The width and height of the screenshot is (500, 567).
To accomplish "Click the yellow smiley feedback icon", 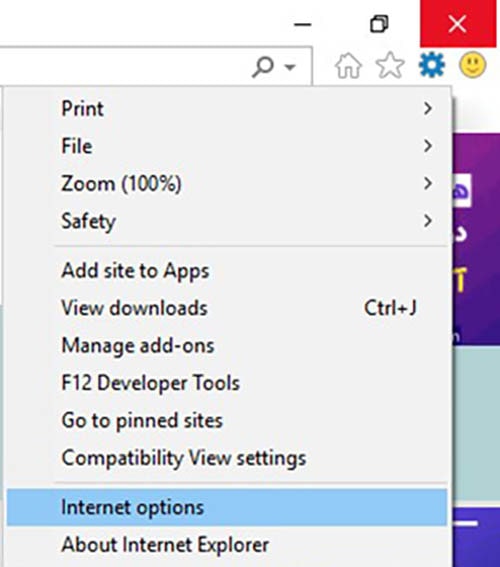I will (472, 65).
